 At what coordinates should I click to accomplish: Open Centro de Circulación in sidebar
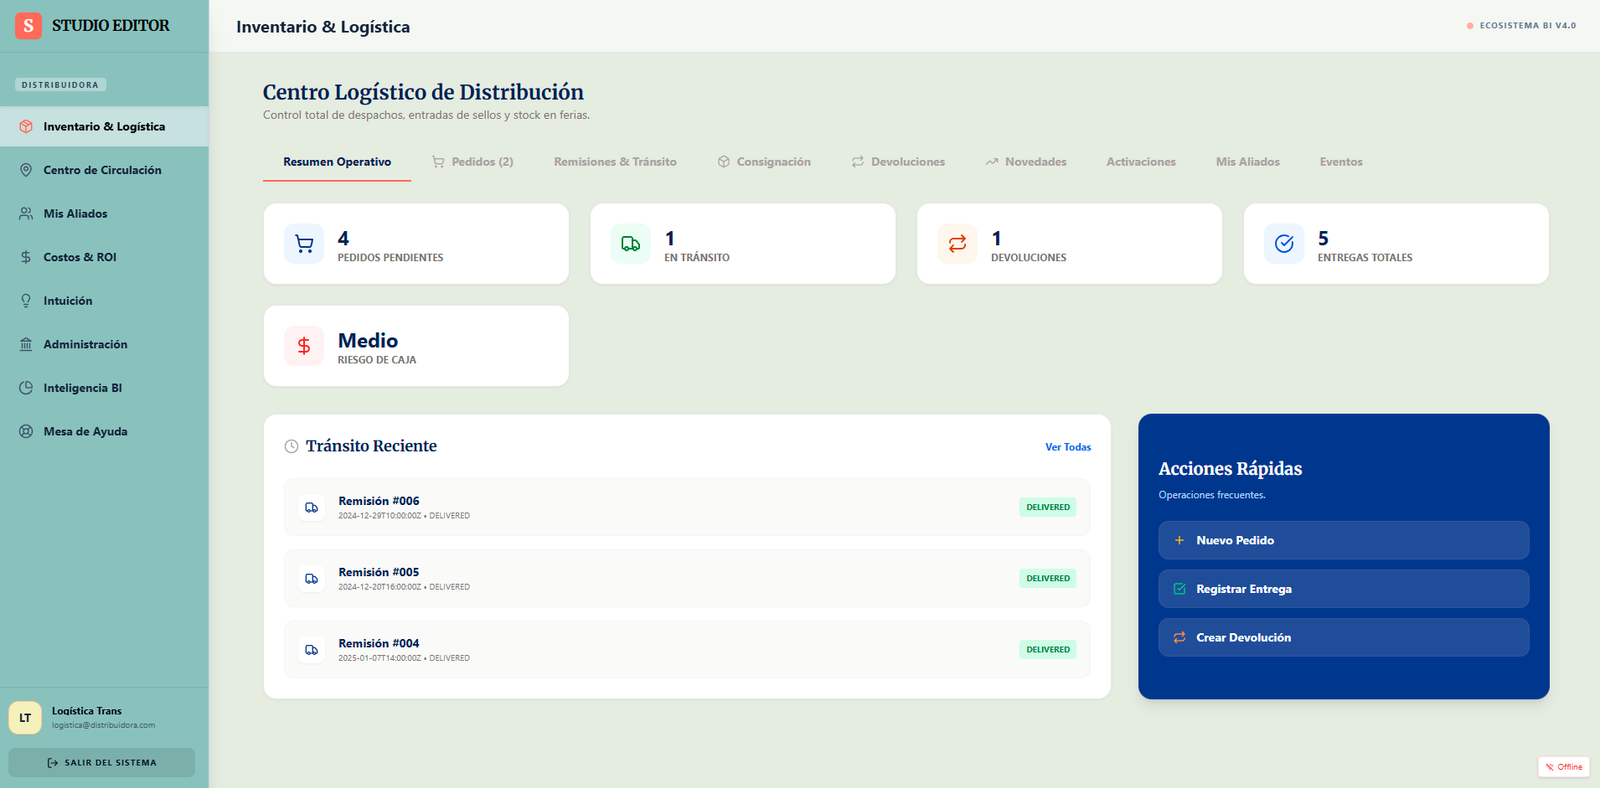pos(102,170)
